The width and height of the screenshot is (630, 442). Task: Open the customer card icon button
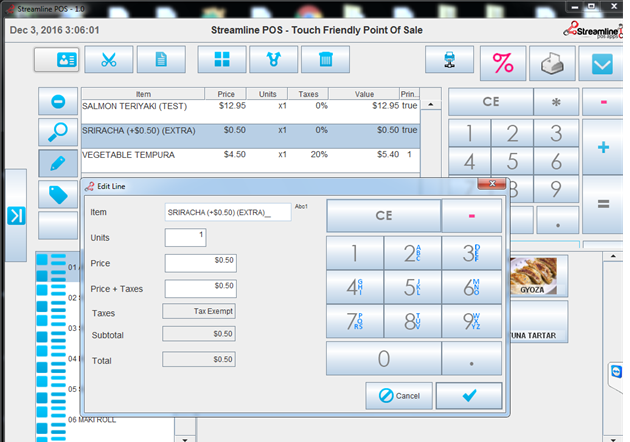[57, 59]
